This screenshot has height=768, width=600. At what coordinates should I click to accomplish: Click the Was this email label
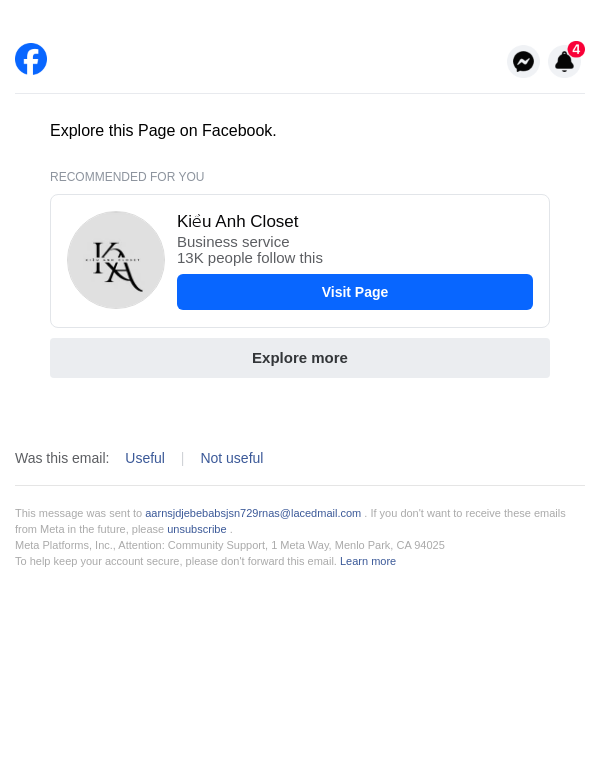point(62,458)
